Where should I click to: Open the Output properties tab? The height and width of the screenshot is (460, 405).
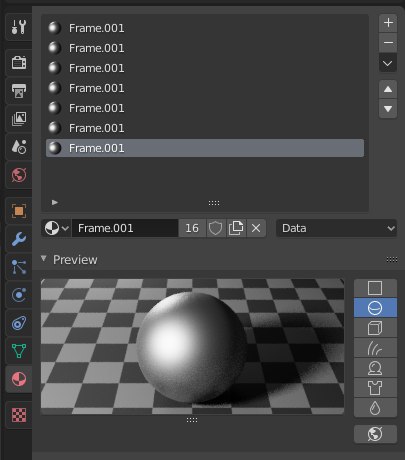pos(19,91)
